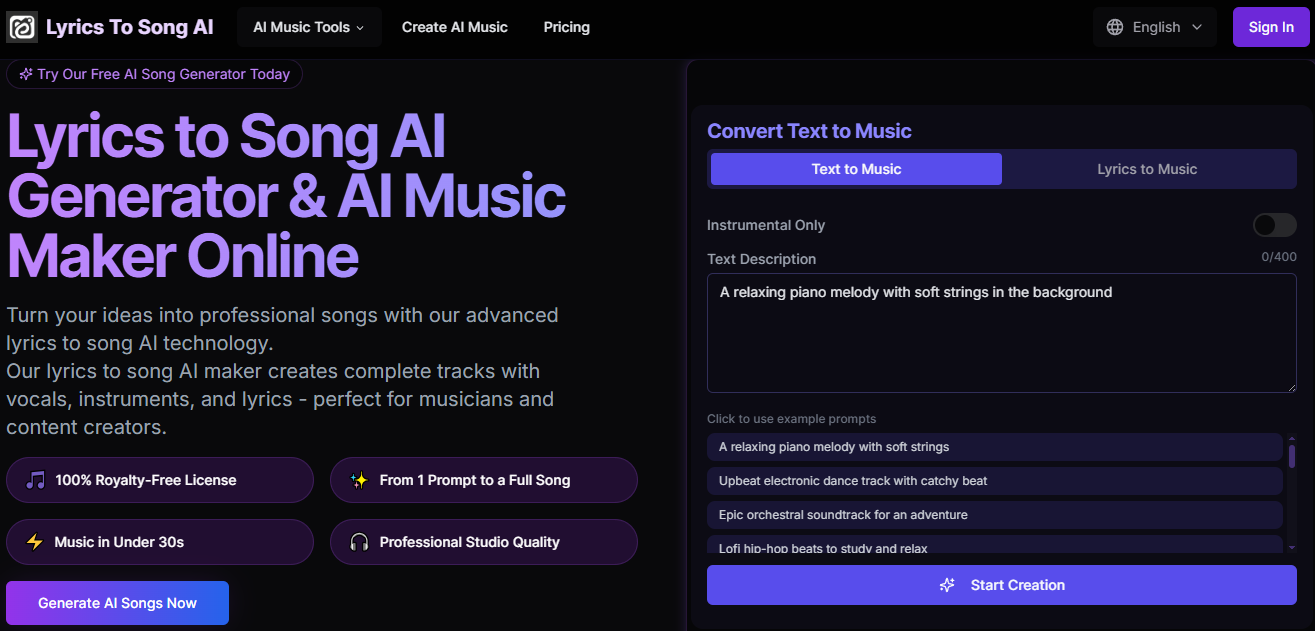The image size is (1315, 631).
Task: Click the lightning bolt Music in Under 30s icon
Action: [35, 542]
